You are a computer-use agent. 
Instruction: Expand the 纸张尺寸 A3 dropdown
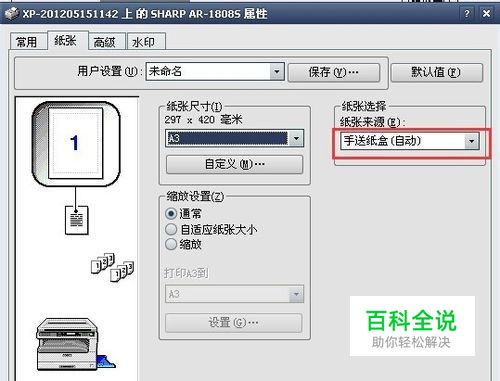(234, 138)
